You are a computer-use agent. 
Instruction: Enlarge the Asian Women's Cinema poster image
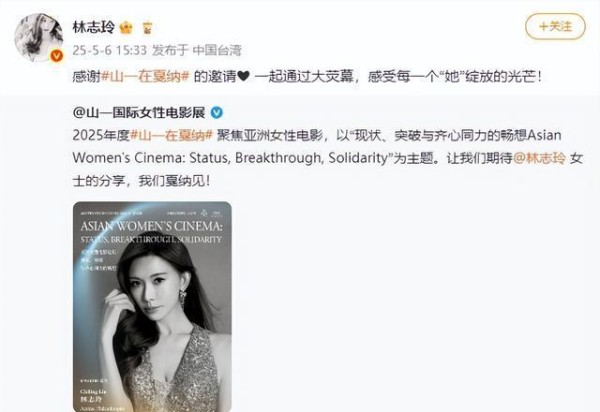152,306
